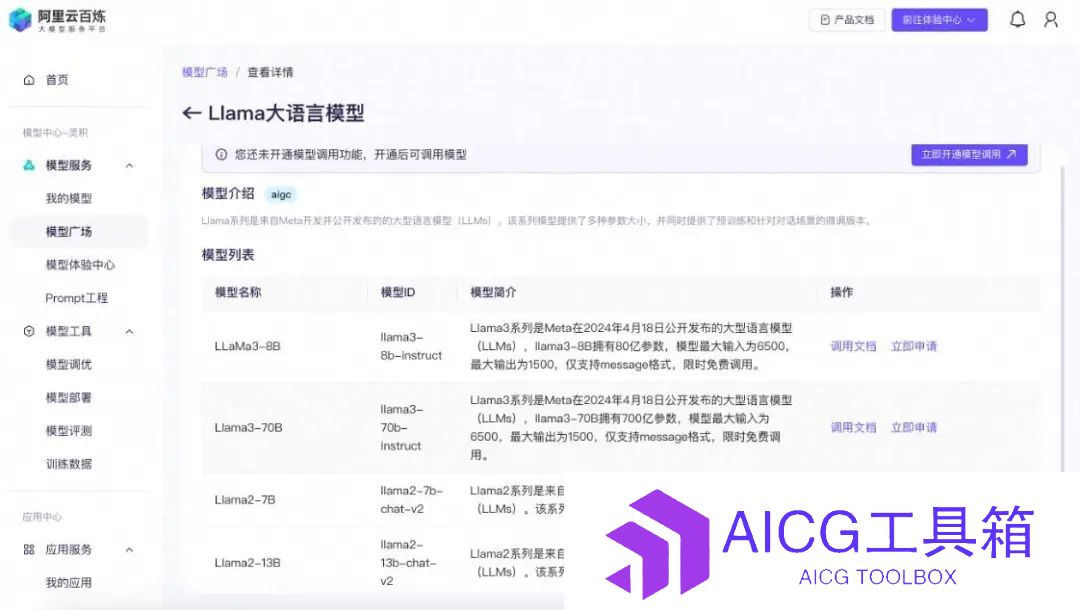Click model ID llama3-8b-instruct

click(x=411, y=346)
